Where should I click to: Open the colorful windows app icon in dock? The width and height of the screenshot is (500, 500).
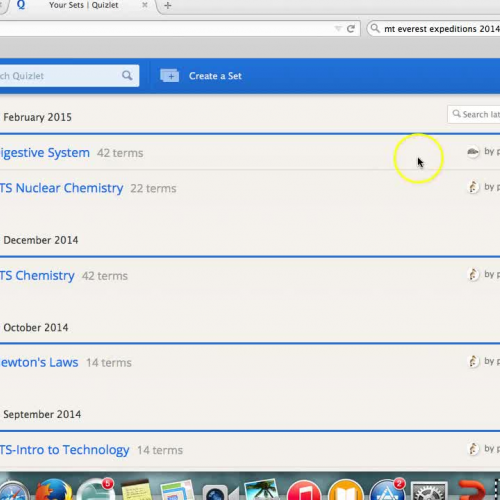(x=177, y=490)
